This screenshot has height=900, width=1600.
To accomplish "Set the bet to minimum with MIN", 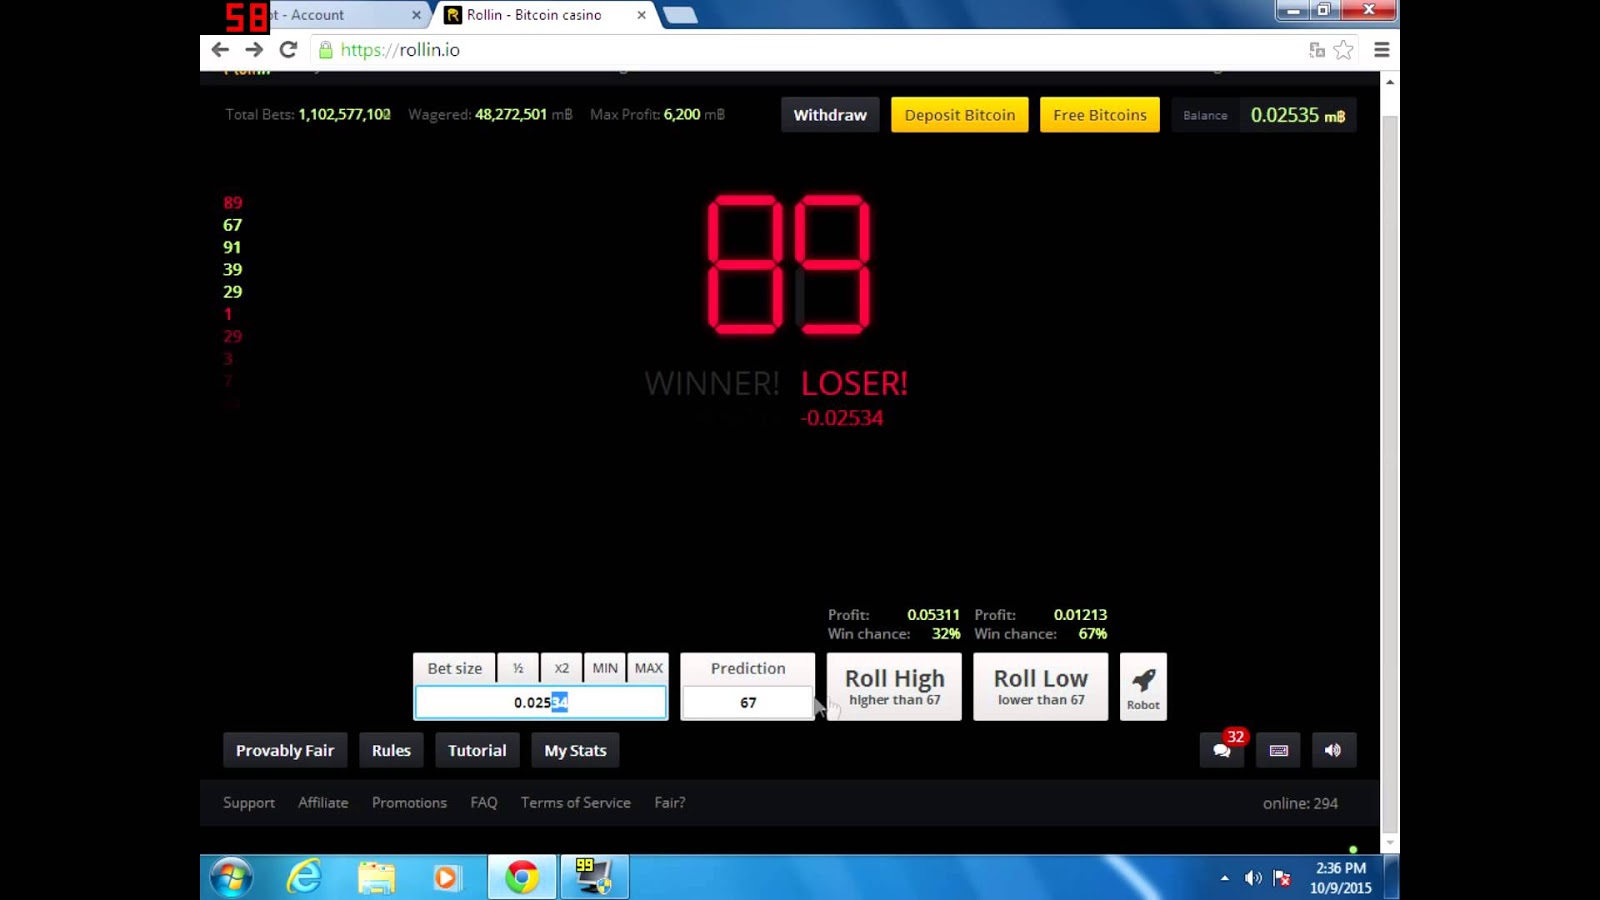I will (x=605, y=668).
